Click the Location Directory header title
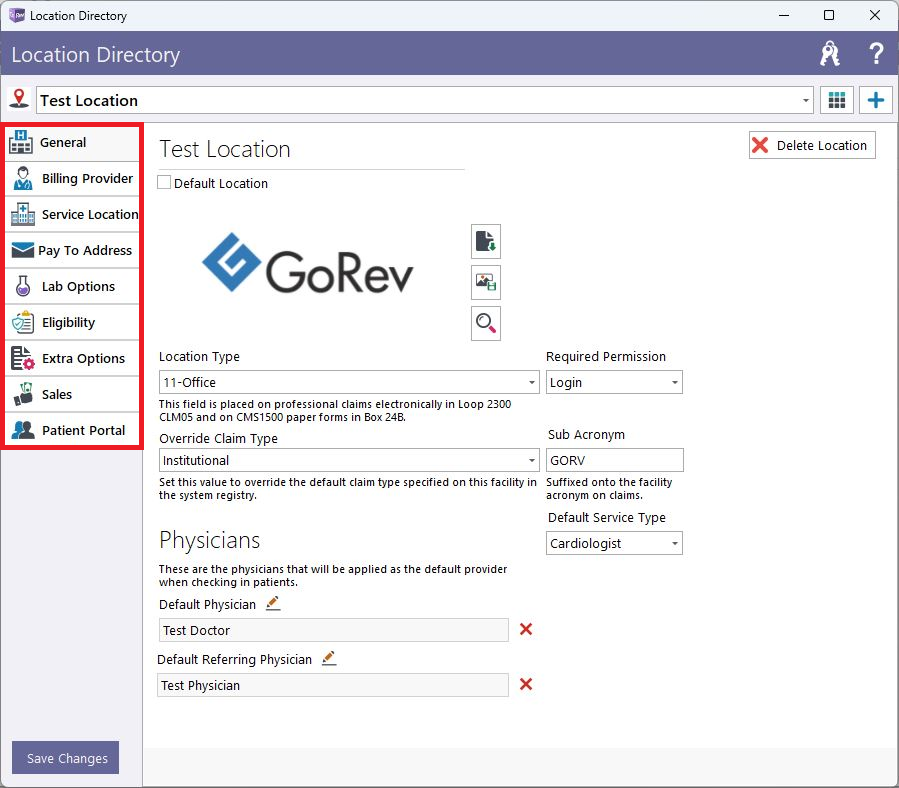This screenshot has height=788, width=899. click(96, 54)
